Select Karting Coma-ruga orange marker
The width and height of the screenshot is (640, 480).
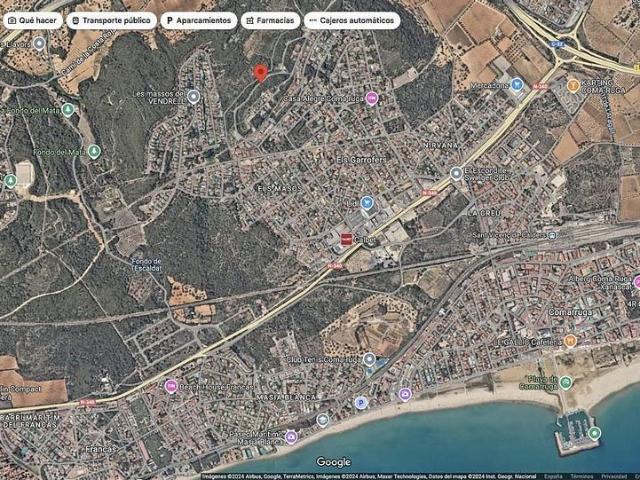coord(573,86)
